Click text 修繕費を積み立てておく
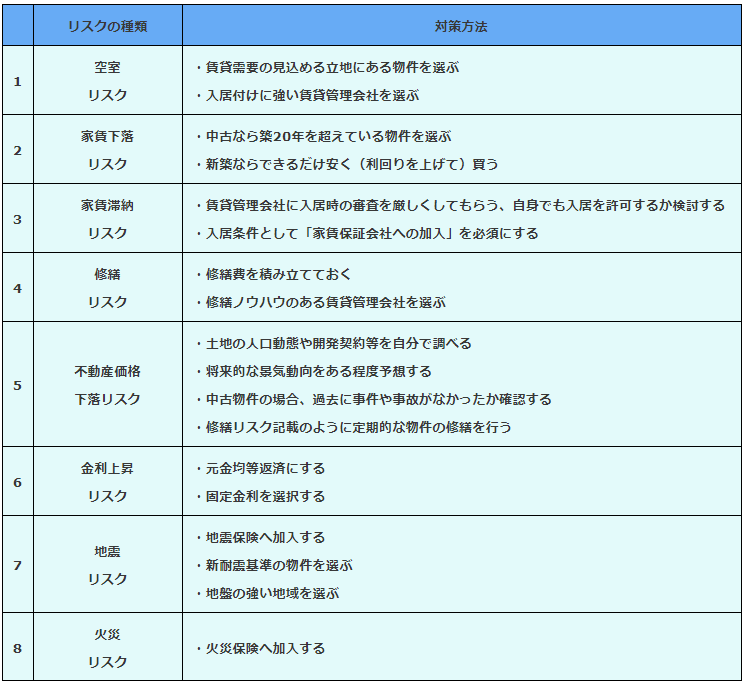744x682 pixels. coord(279,274)
